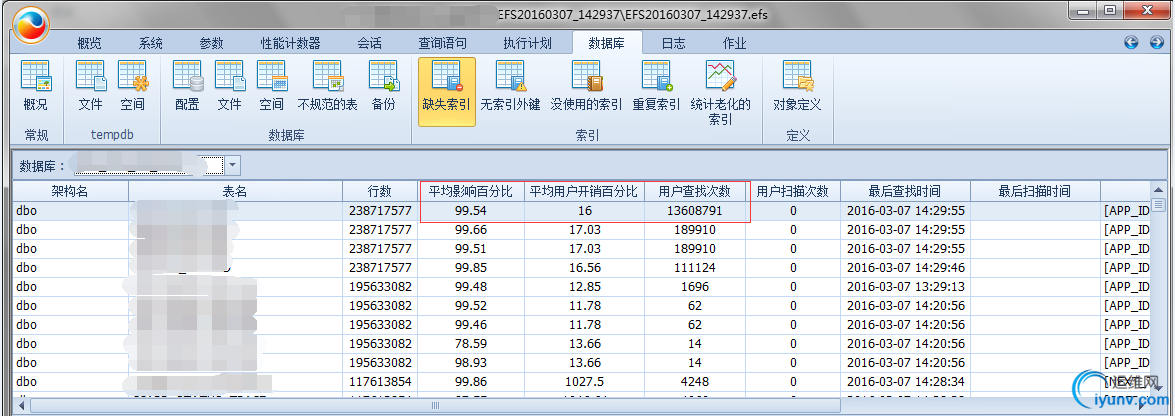Open 无索引外键 report
Screen dimensions: 1175x416
(510, 87)
